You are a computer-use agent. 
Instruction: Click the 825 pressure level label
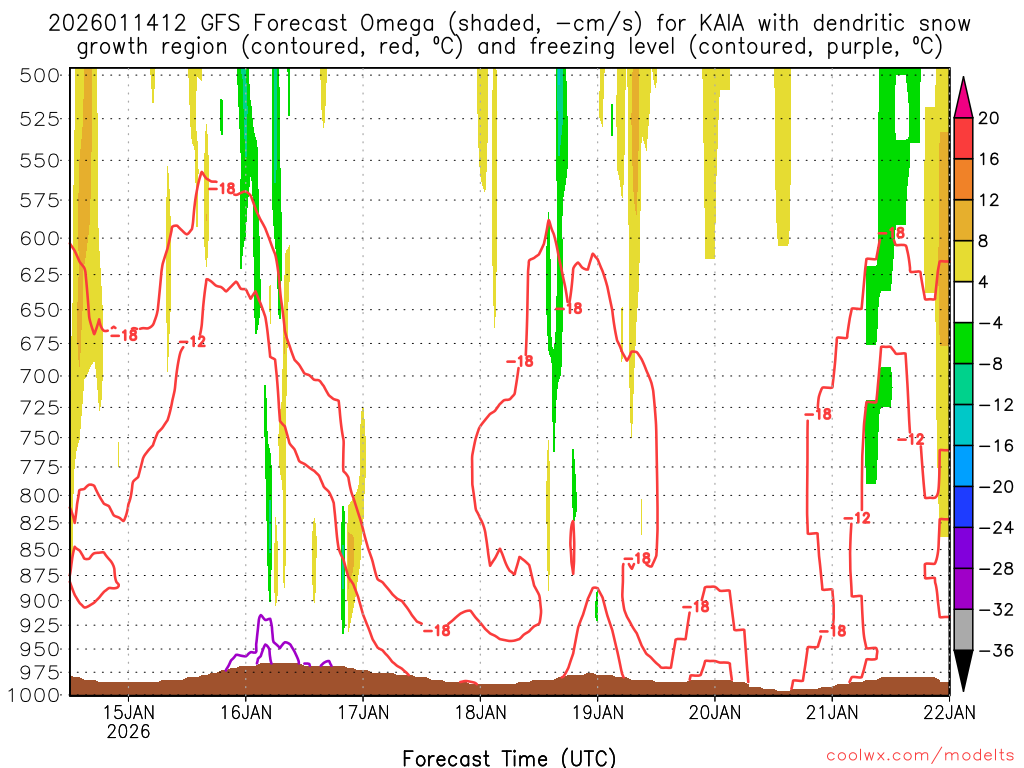pos(40,524)
